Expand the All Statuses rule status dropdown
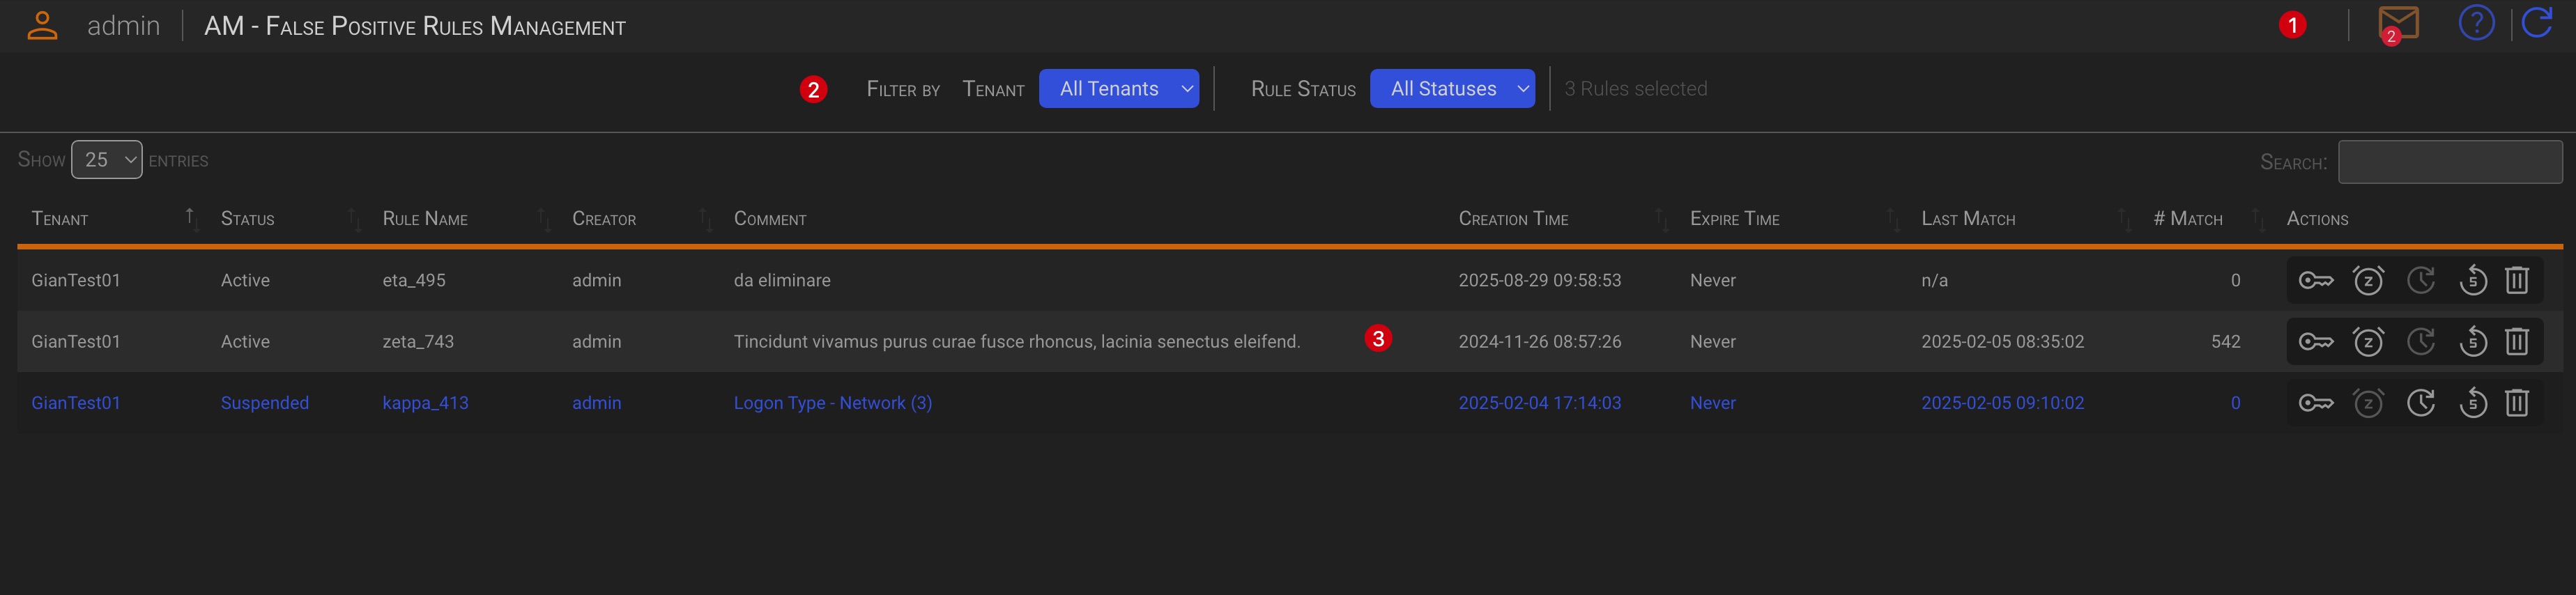 tap(1451, 89)
